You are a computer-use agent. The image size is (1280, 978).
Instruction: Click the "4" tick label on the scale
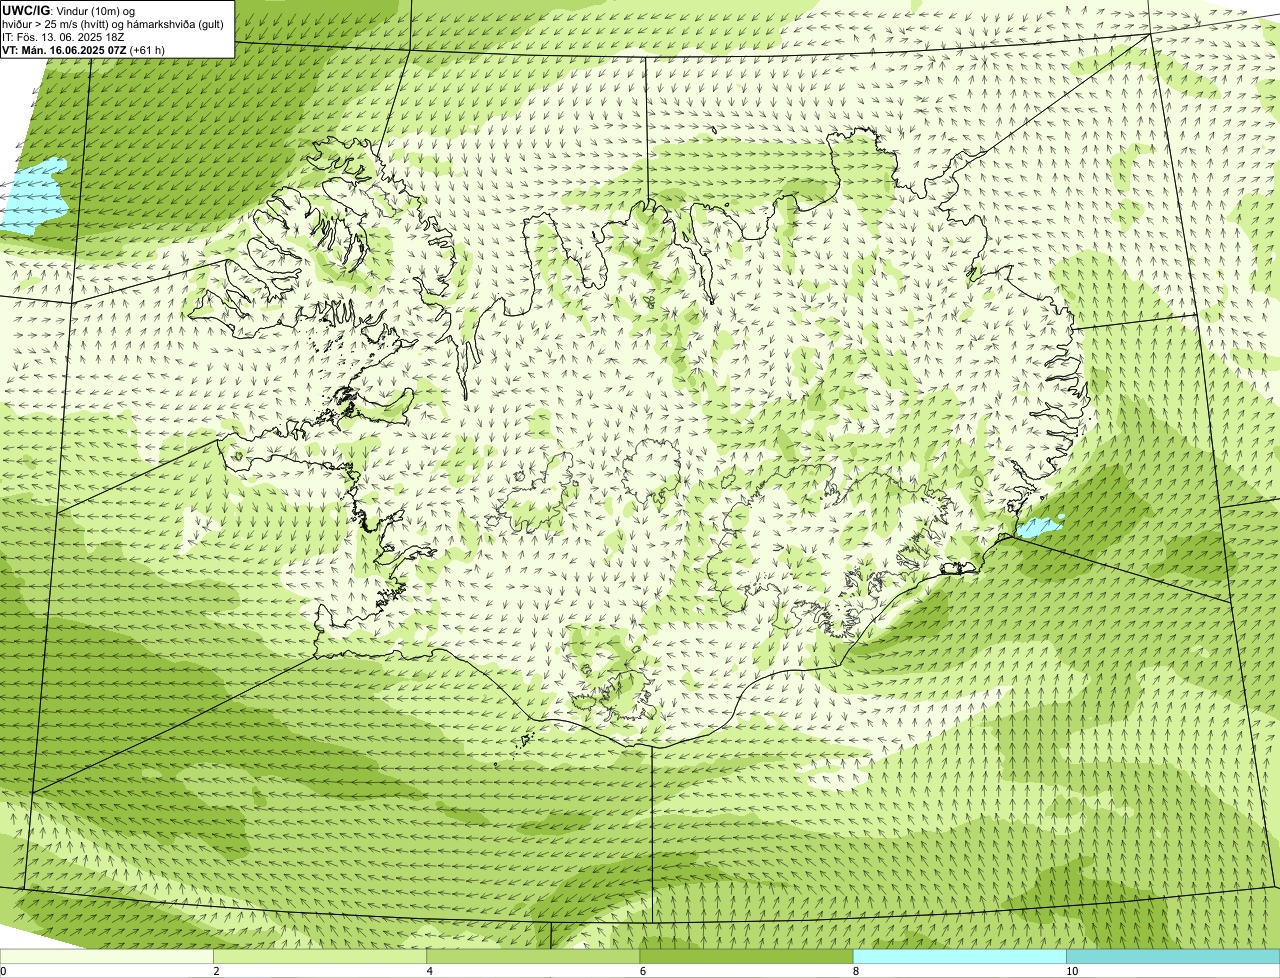click(430, 971)
